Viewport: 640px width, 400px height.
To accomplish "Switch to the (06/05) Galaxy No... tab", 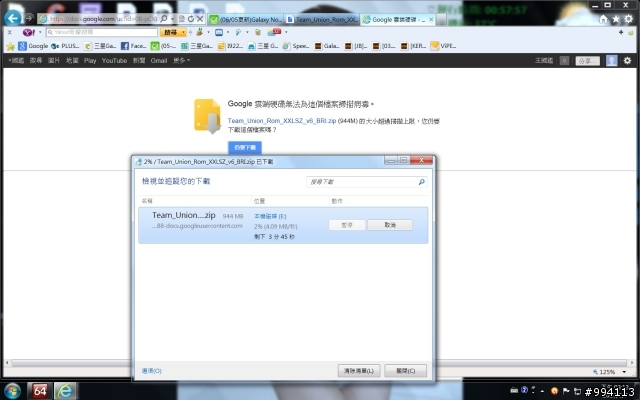I will coord(245,20).
